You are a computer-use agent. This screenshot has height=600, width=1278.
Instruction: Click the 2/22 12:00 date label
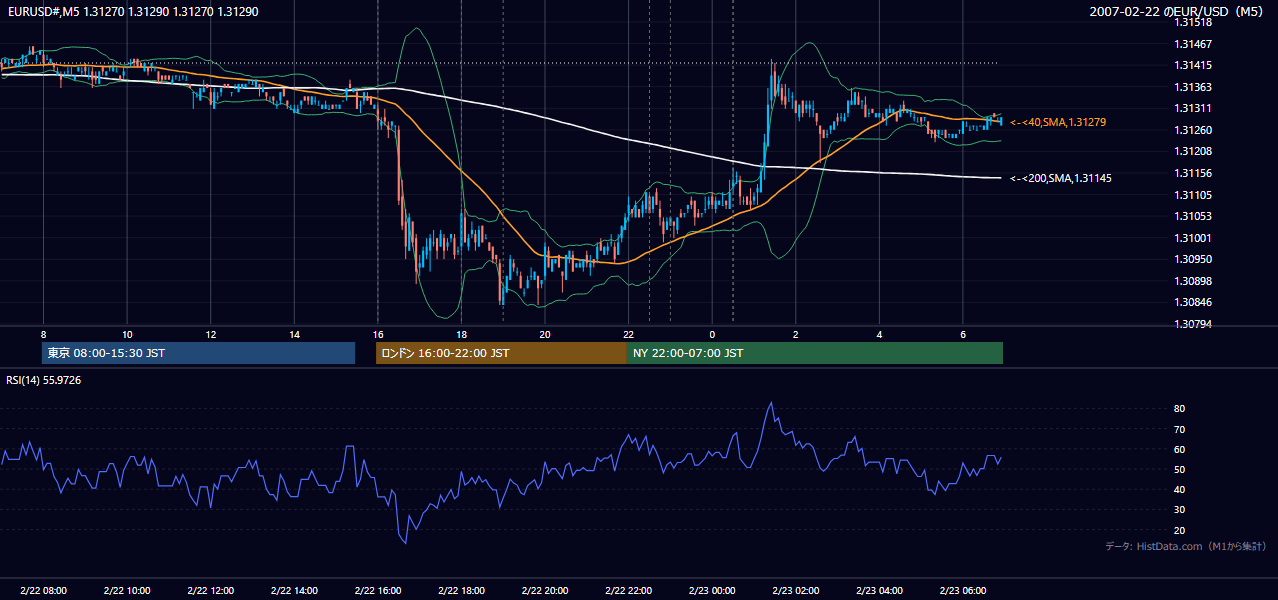point(210,590)
